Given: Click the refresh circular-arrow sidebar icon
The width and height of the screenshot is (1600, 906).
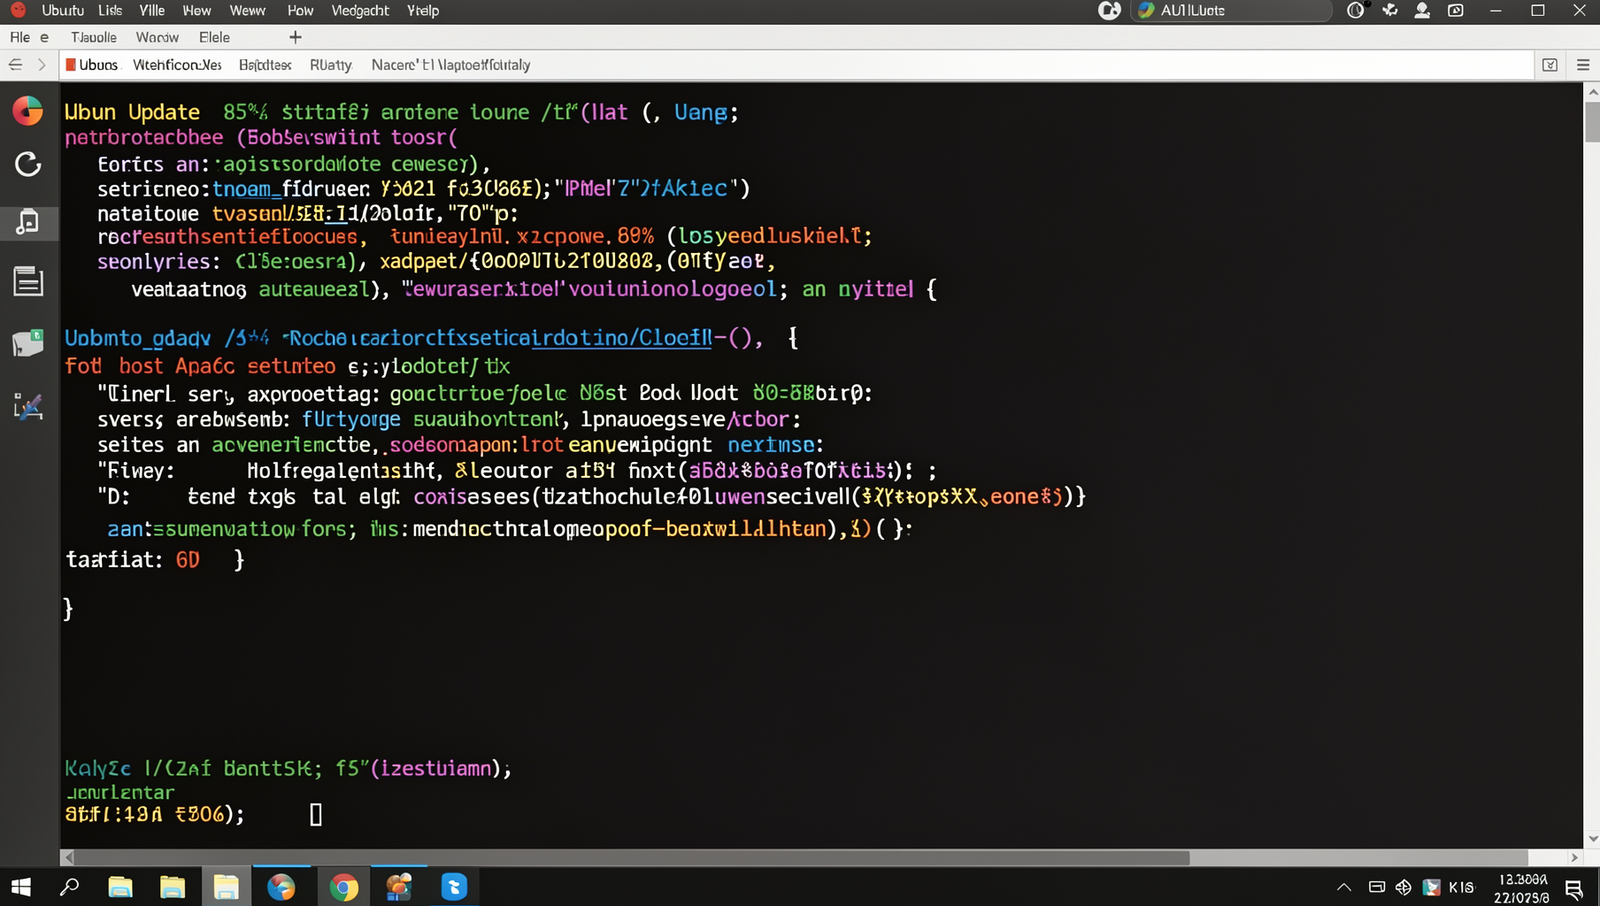Looking at the screenshot, I should tap(28, 164).
